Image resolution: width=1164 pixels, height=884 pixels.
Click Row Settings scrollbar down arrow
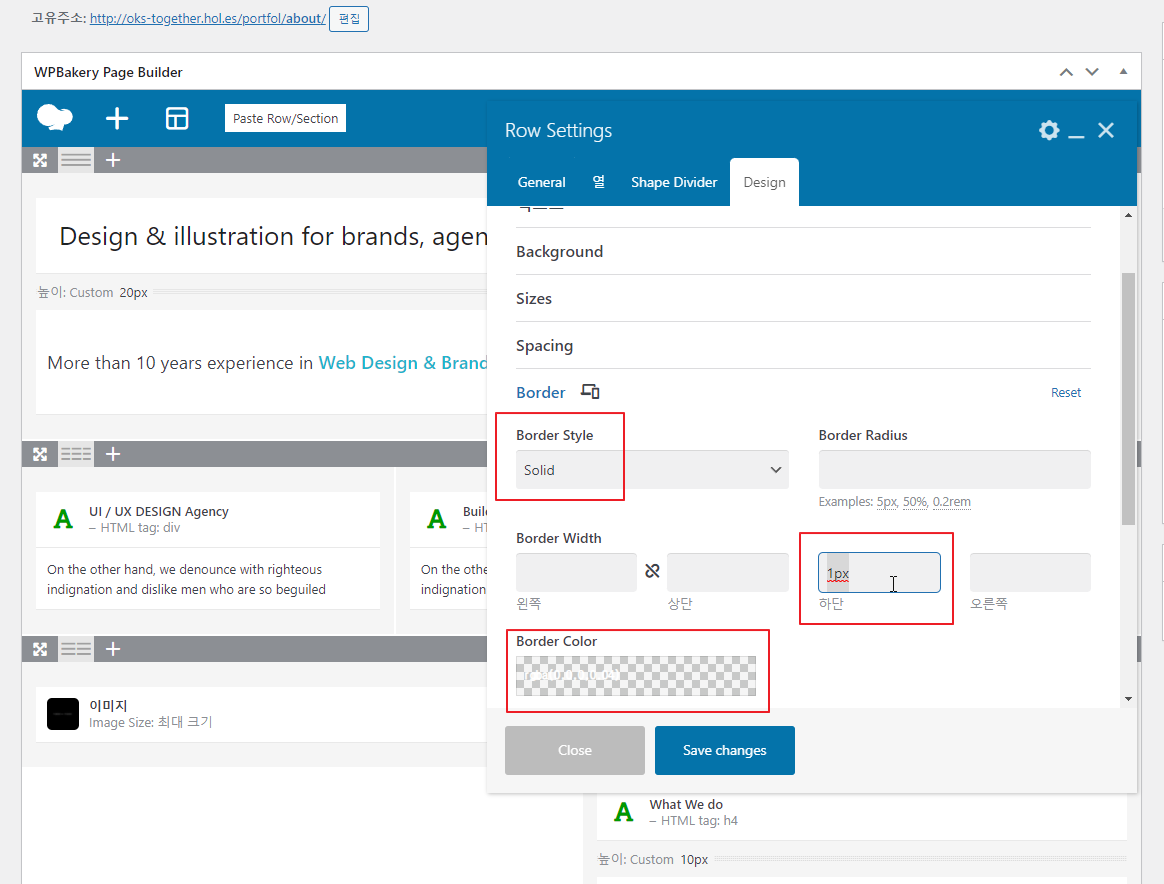1128,698
